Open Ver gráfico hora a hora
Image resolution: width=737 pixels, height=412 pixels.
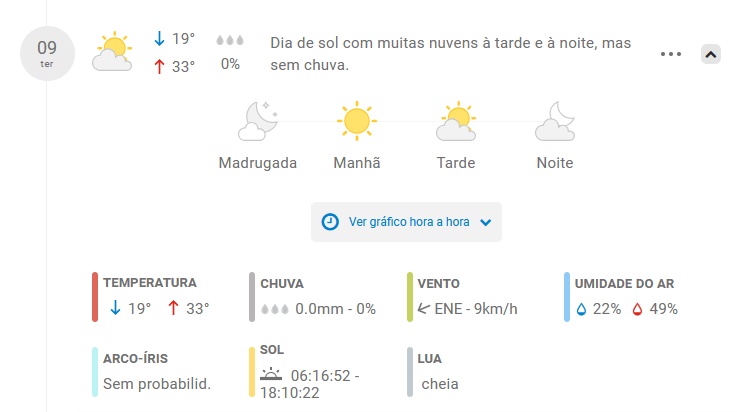click(406, 222)
